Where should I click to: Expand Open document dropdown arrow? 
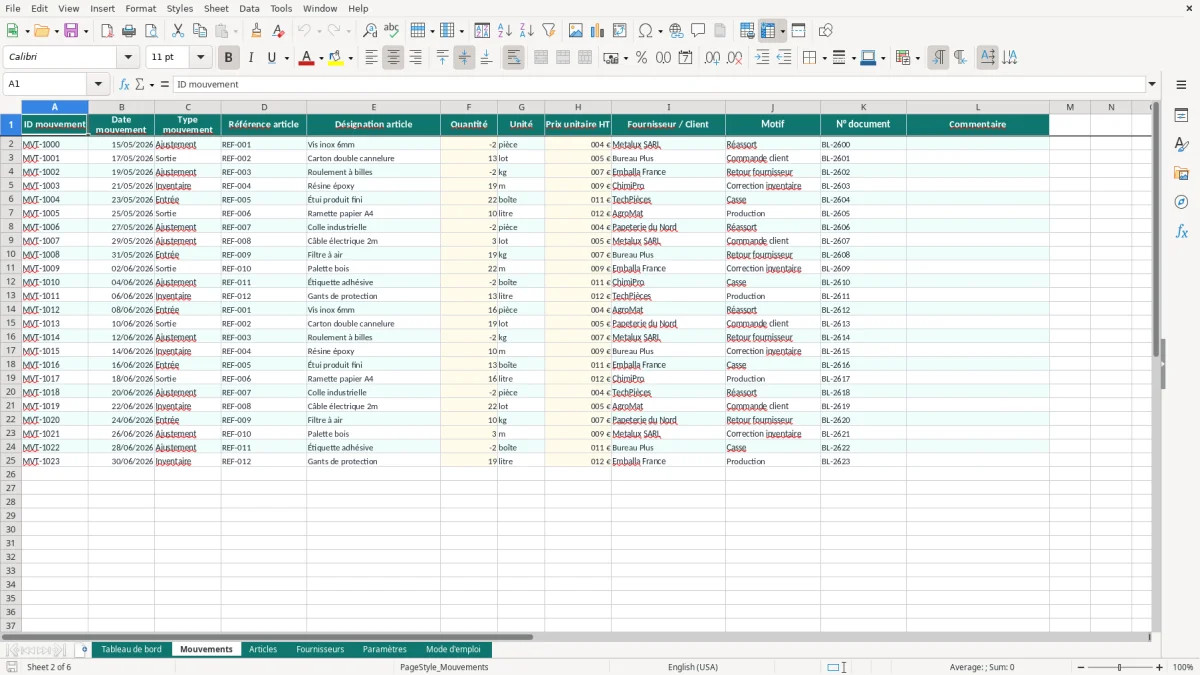55,31
